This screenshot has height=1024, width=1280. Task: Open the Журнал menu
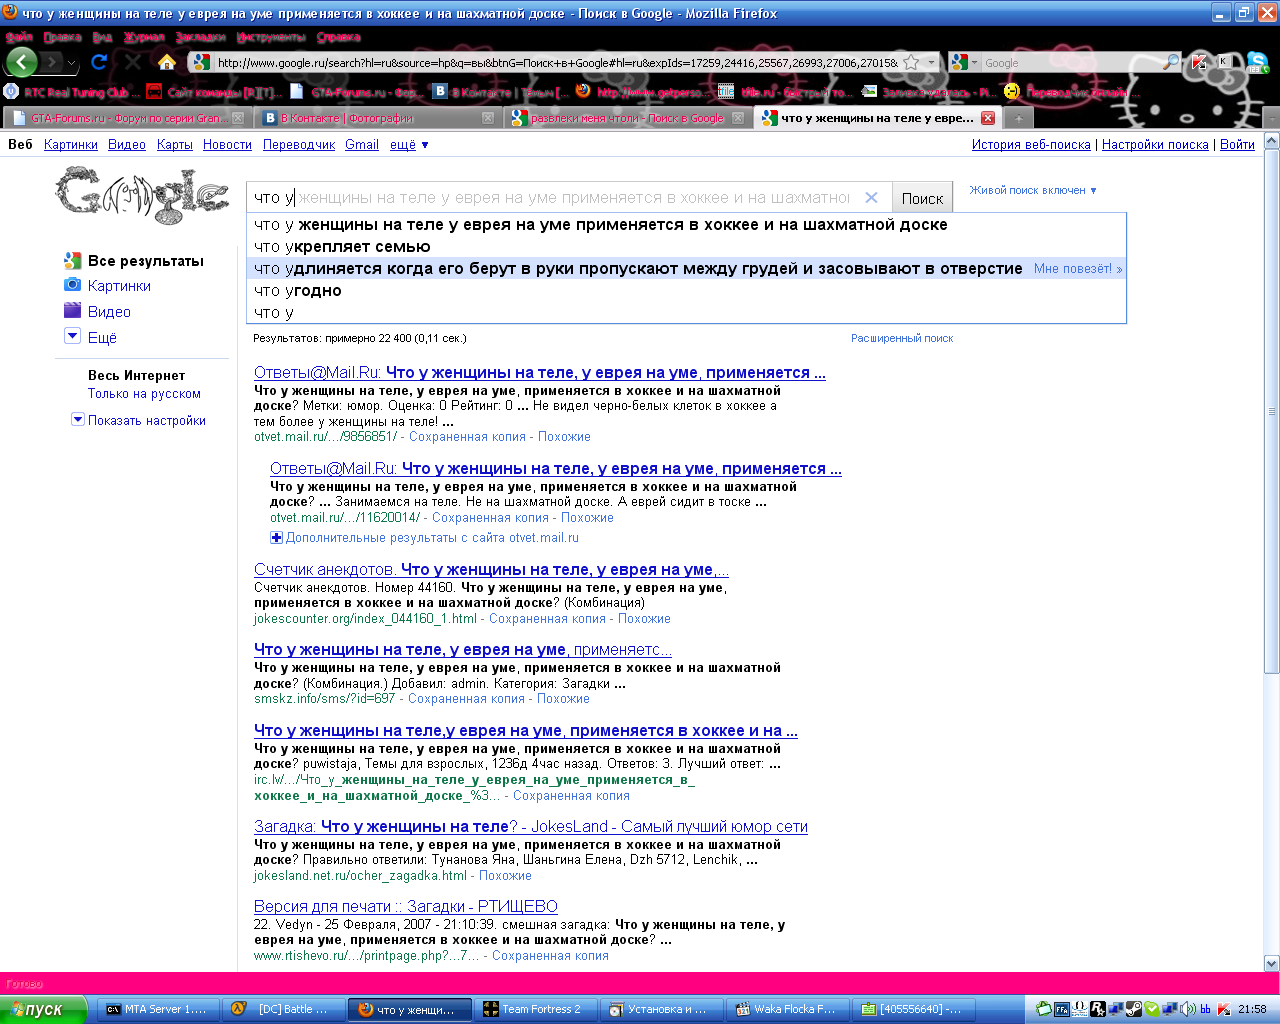click(144, 37)
